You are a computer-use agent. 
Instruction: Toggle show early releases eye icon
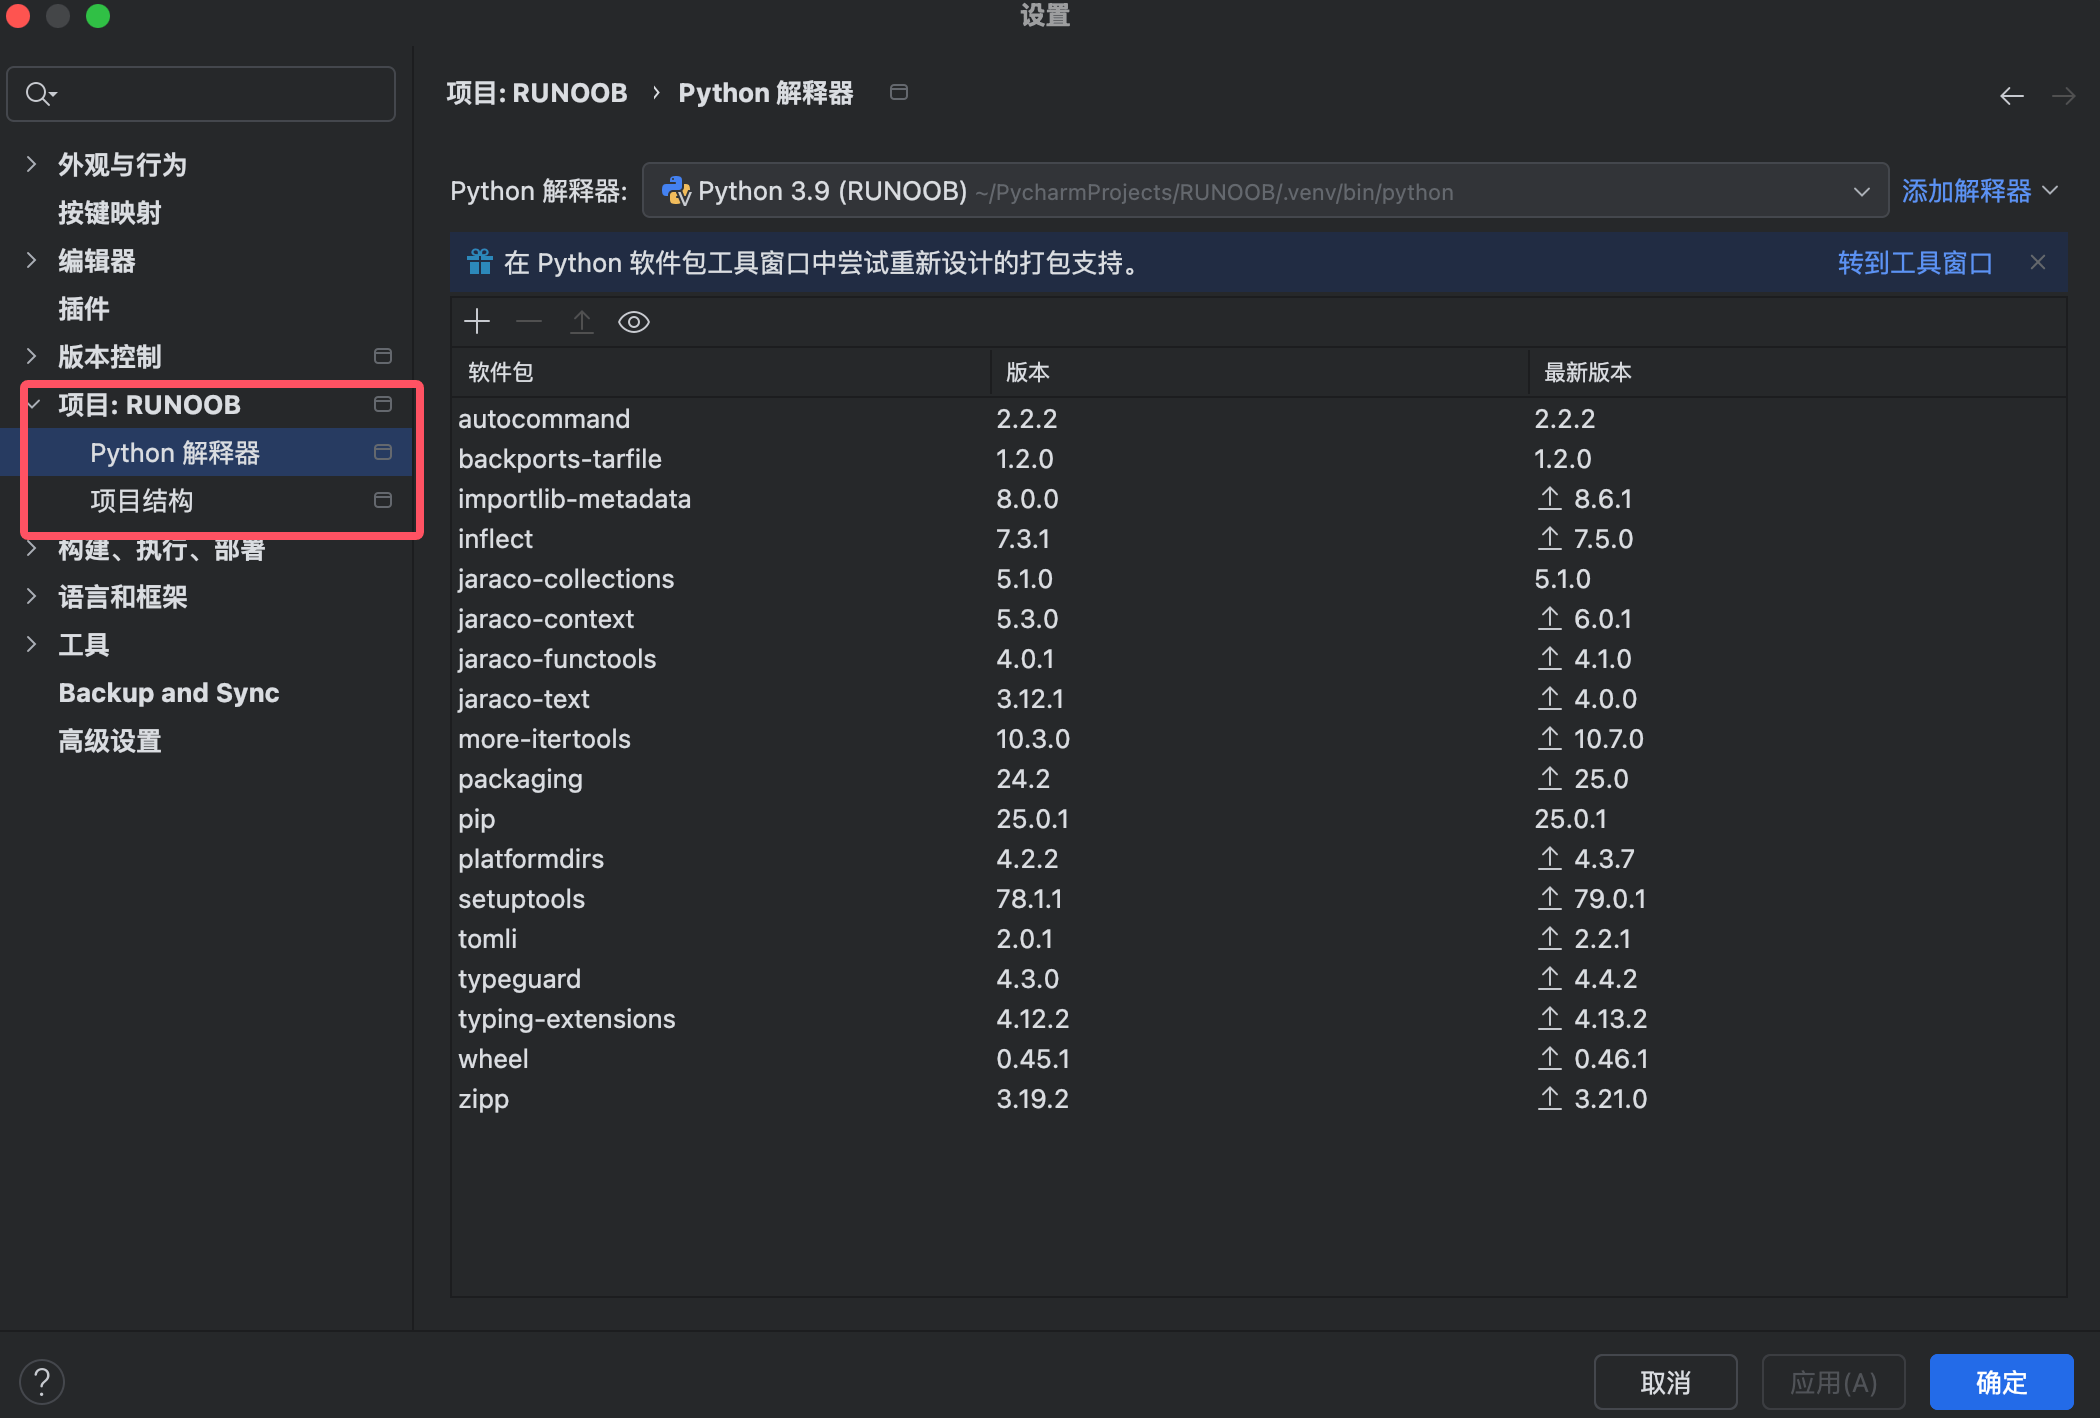coord(634,322)
